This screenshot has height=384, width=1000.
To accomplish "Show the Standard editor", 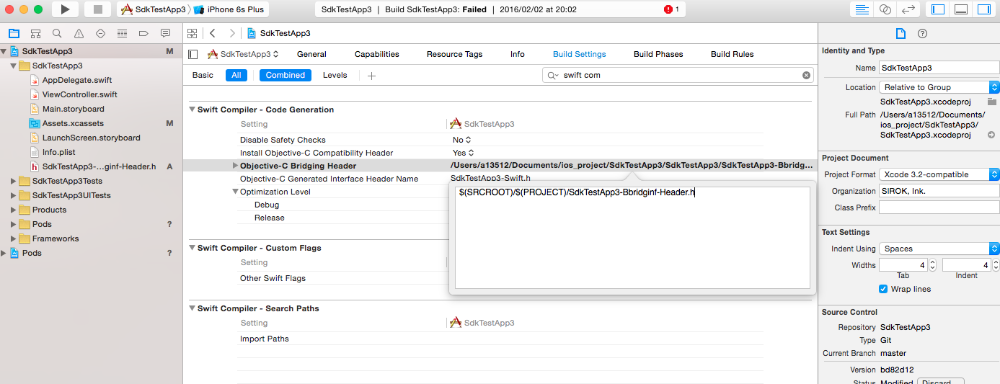I will [863, 10].
